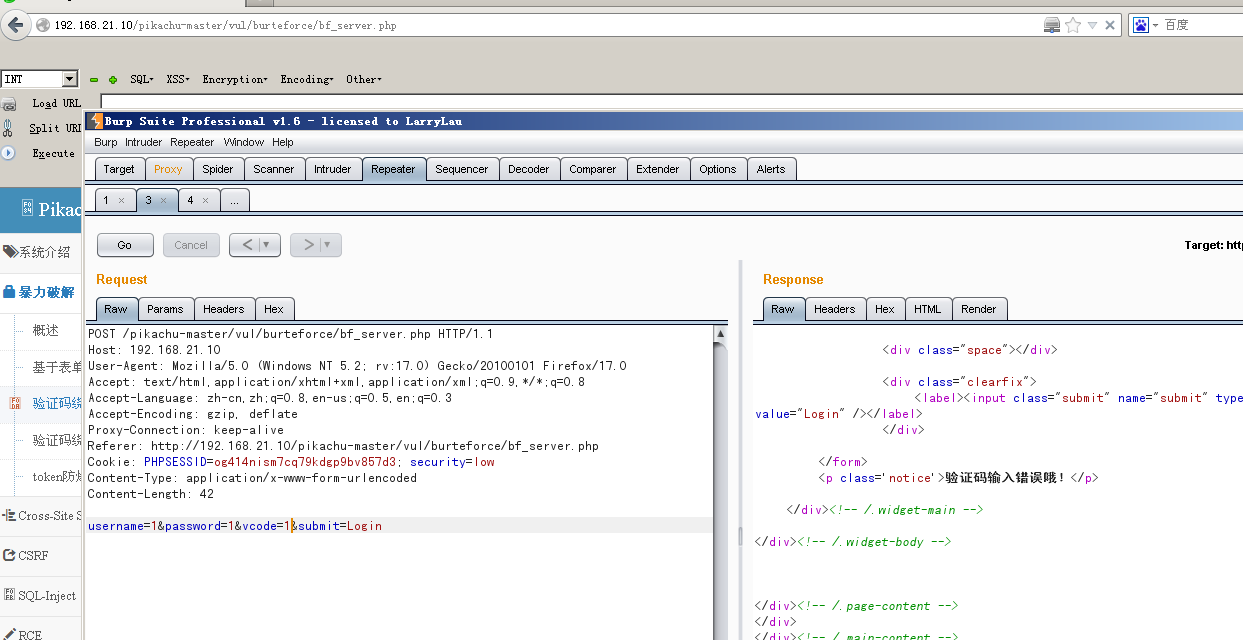This screenshot has height=640, width=1243.
Task: Click the Execute play icon
Action: point(9,153)
